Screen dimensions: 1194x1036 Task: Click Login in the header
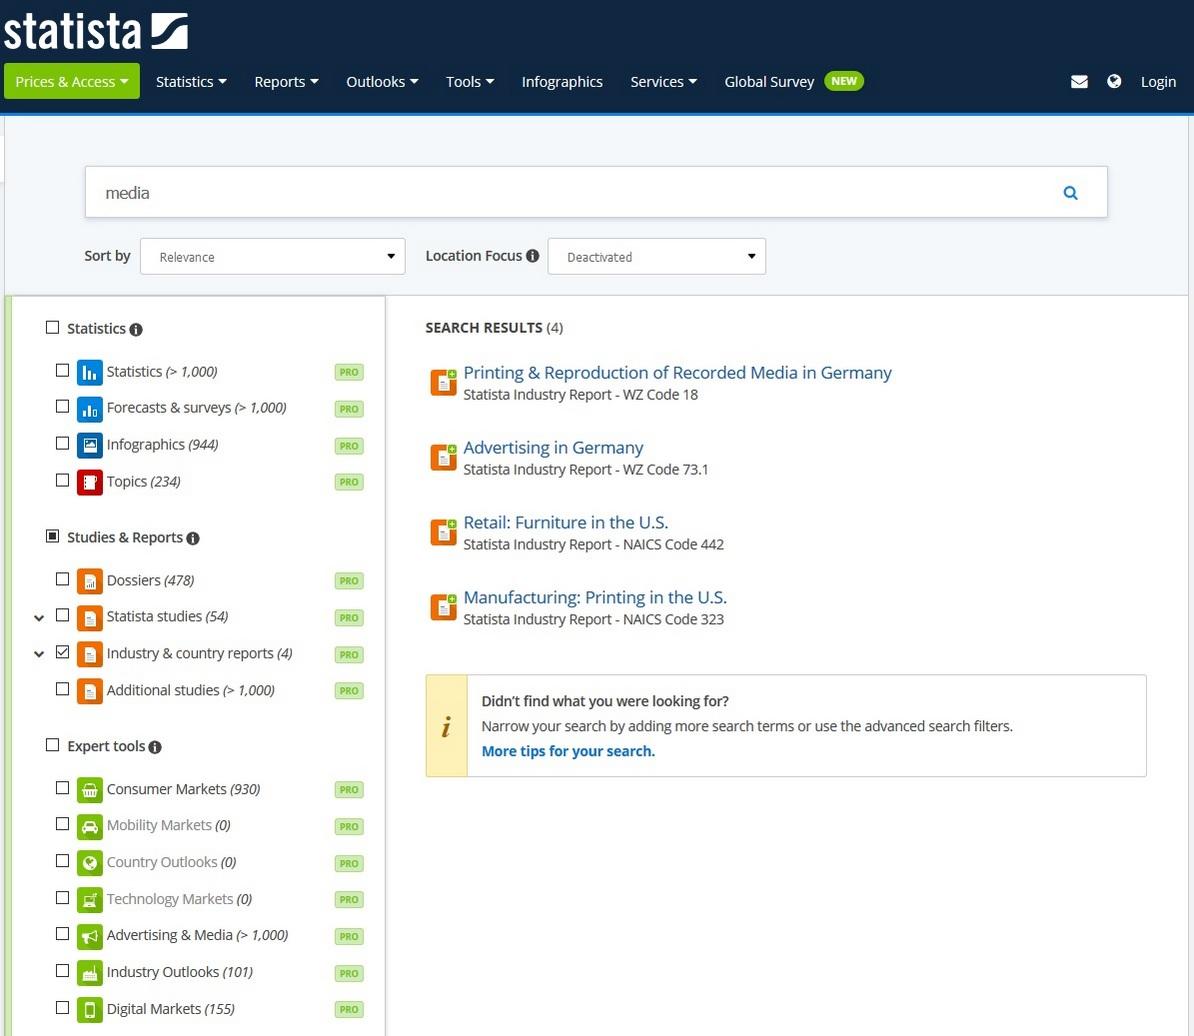point(1158,81)
